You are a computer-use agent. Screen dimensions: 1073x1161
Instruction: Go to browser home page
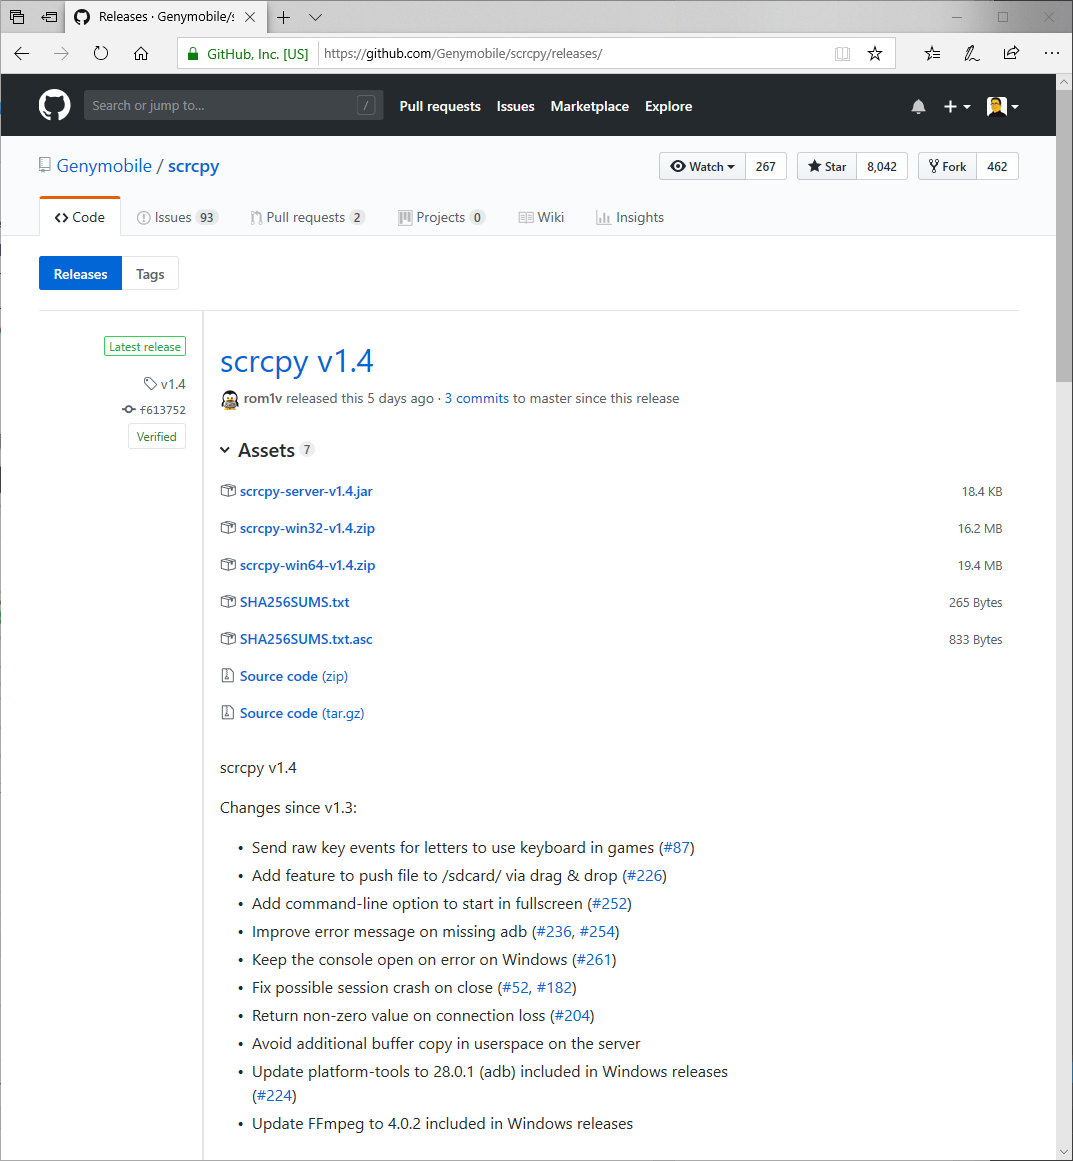pyautogui.click(x=141, y=54)
